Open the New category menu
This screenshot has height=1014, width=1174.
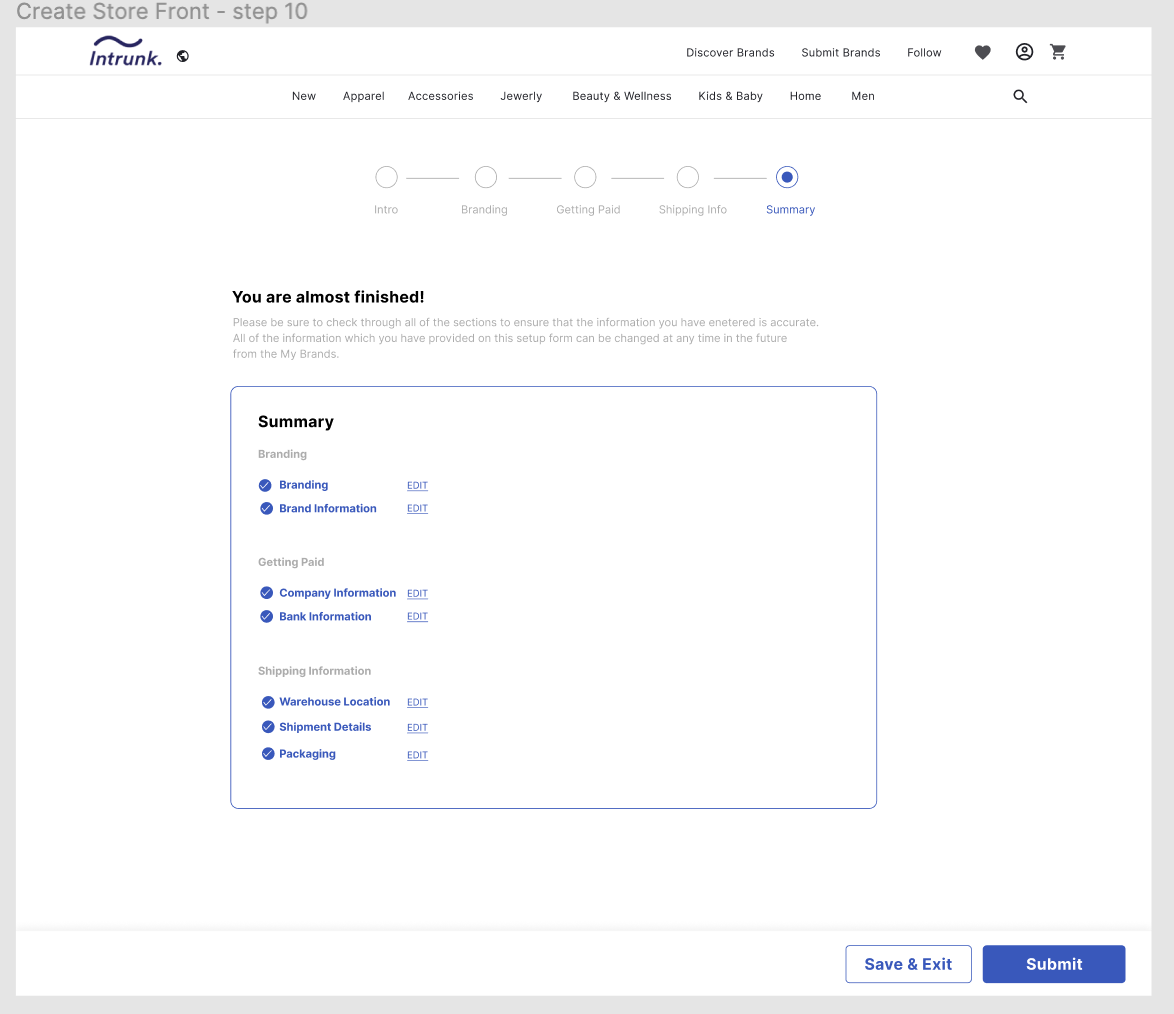click(304, 96)
